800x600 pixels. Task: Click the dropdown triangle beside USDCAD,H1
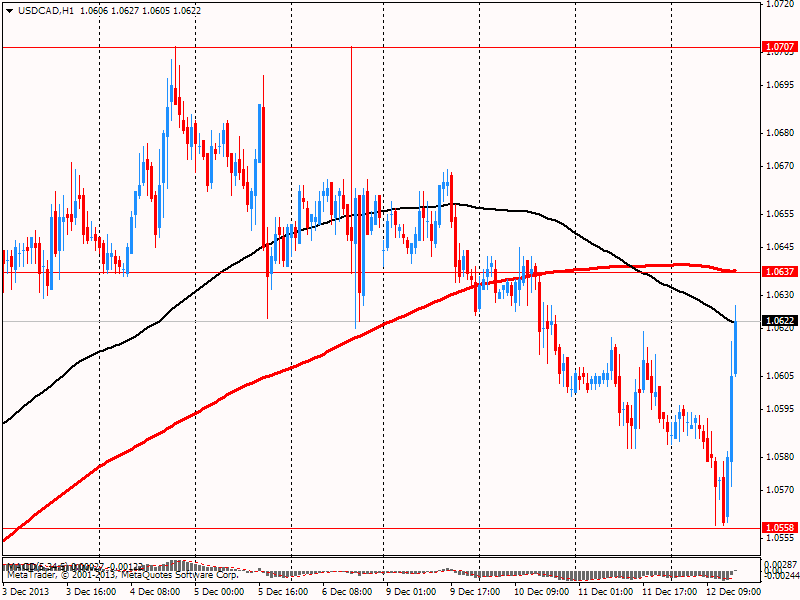(x=8, y=10)
